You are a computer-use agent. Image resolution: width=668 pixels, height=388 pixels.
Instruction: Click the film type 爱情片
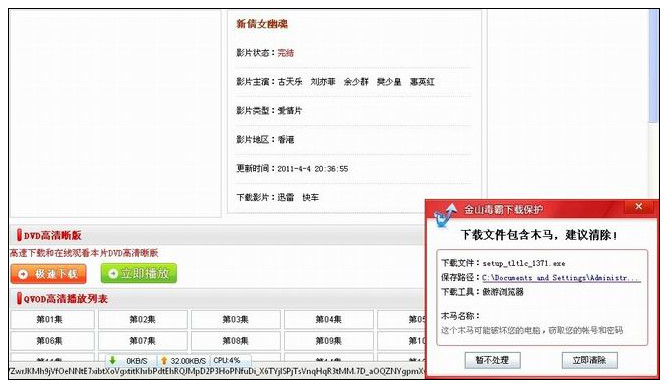tap(290, 110)
